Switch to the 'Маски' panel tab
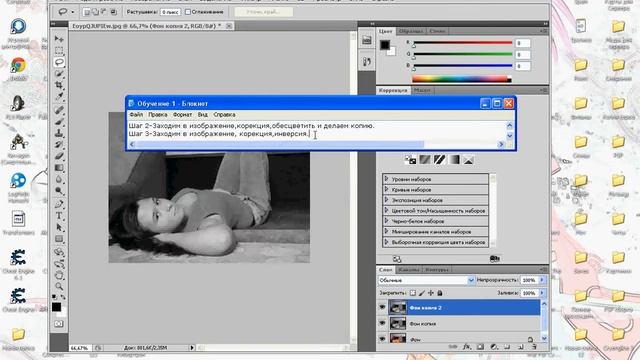640x360 pixels. (x=422, y=90)
